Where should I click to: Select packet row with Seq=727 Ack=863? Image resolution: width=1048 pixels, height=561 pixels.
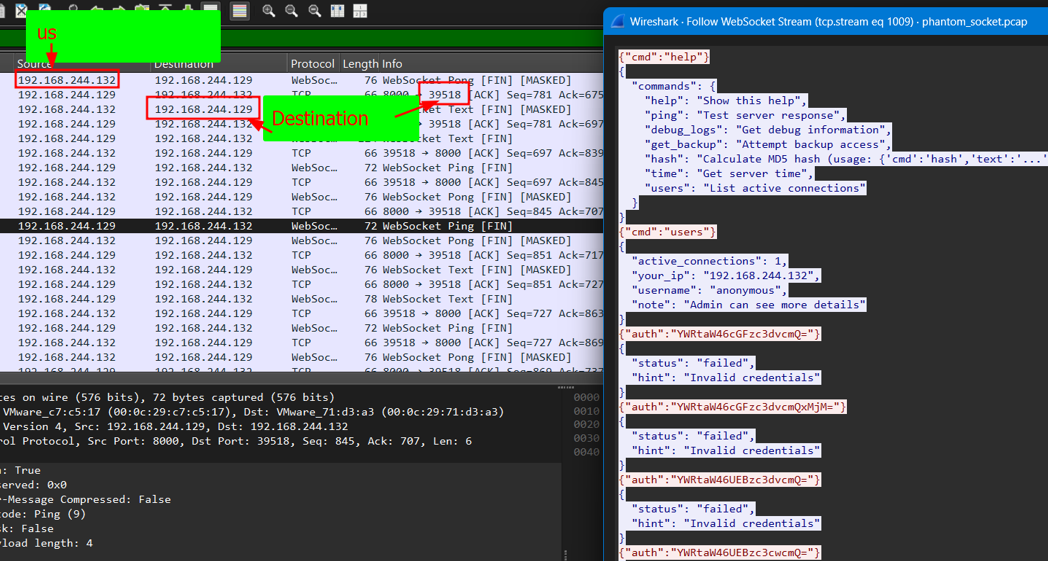tap(301, 314)
